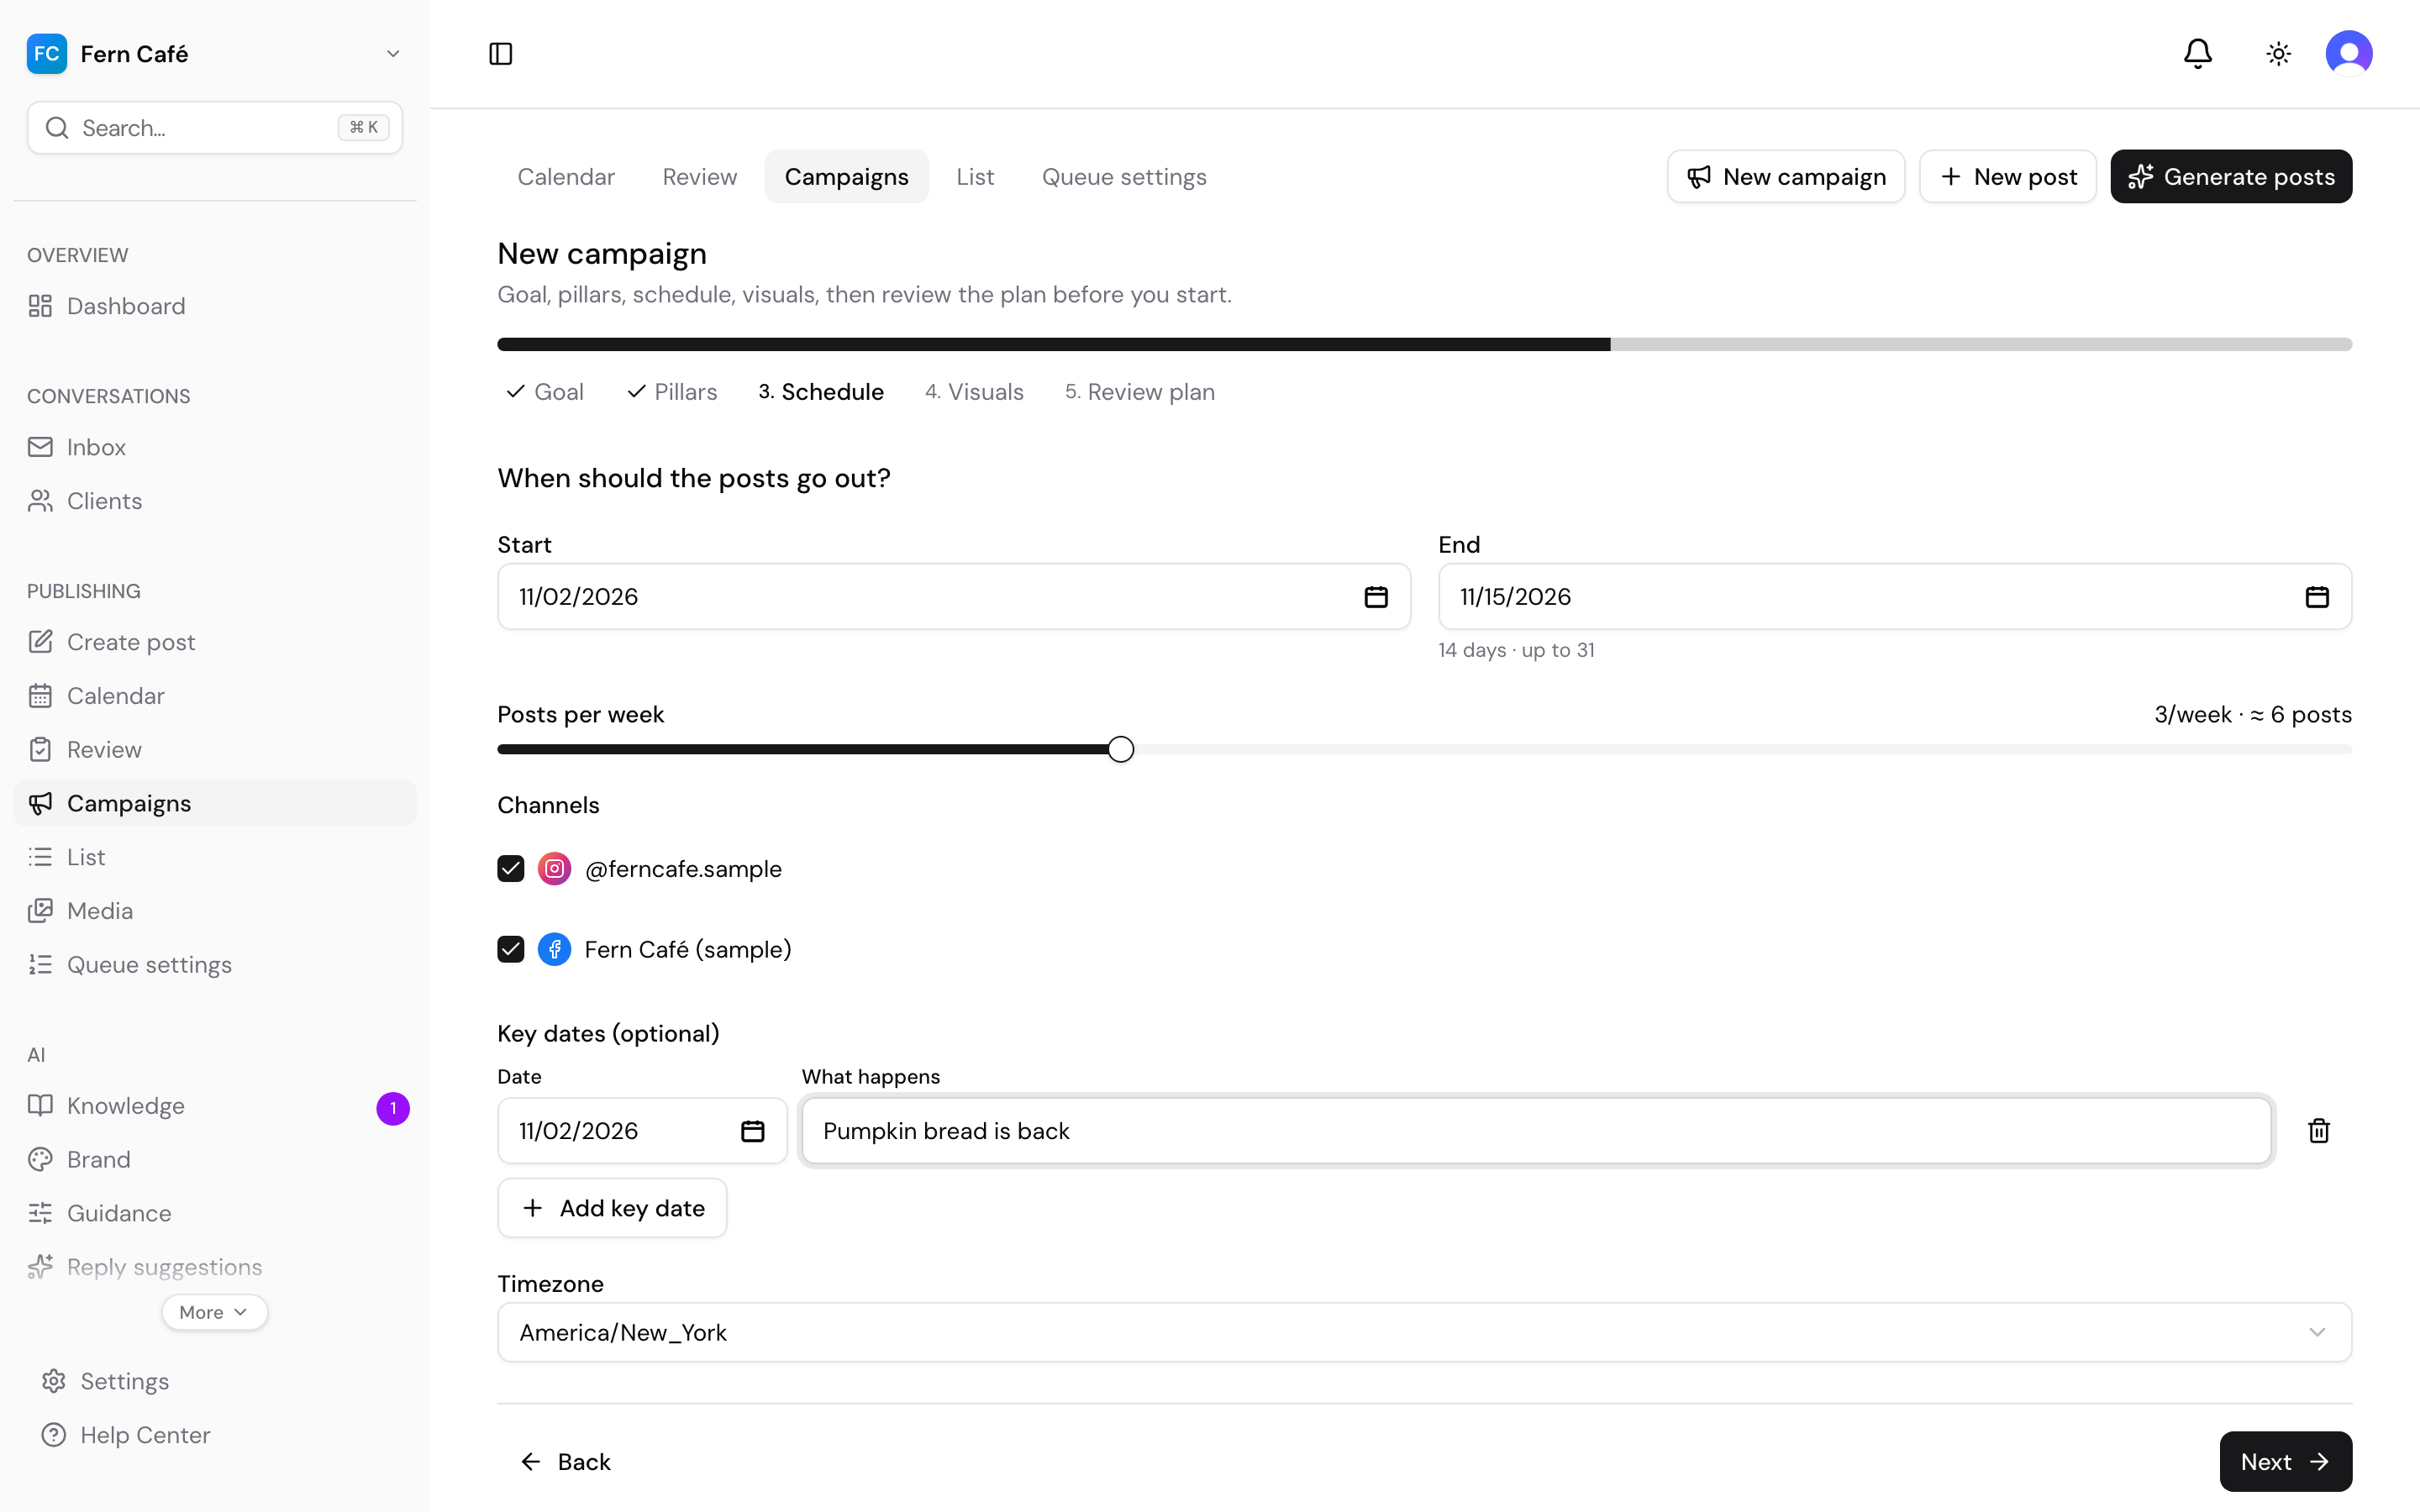The image size is (2420, 1512).
Task: Open Media in sidebar
Action: pyautogui.click(x=215, y=911)
